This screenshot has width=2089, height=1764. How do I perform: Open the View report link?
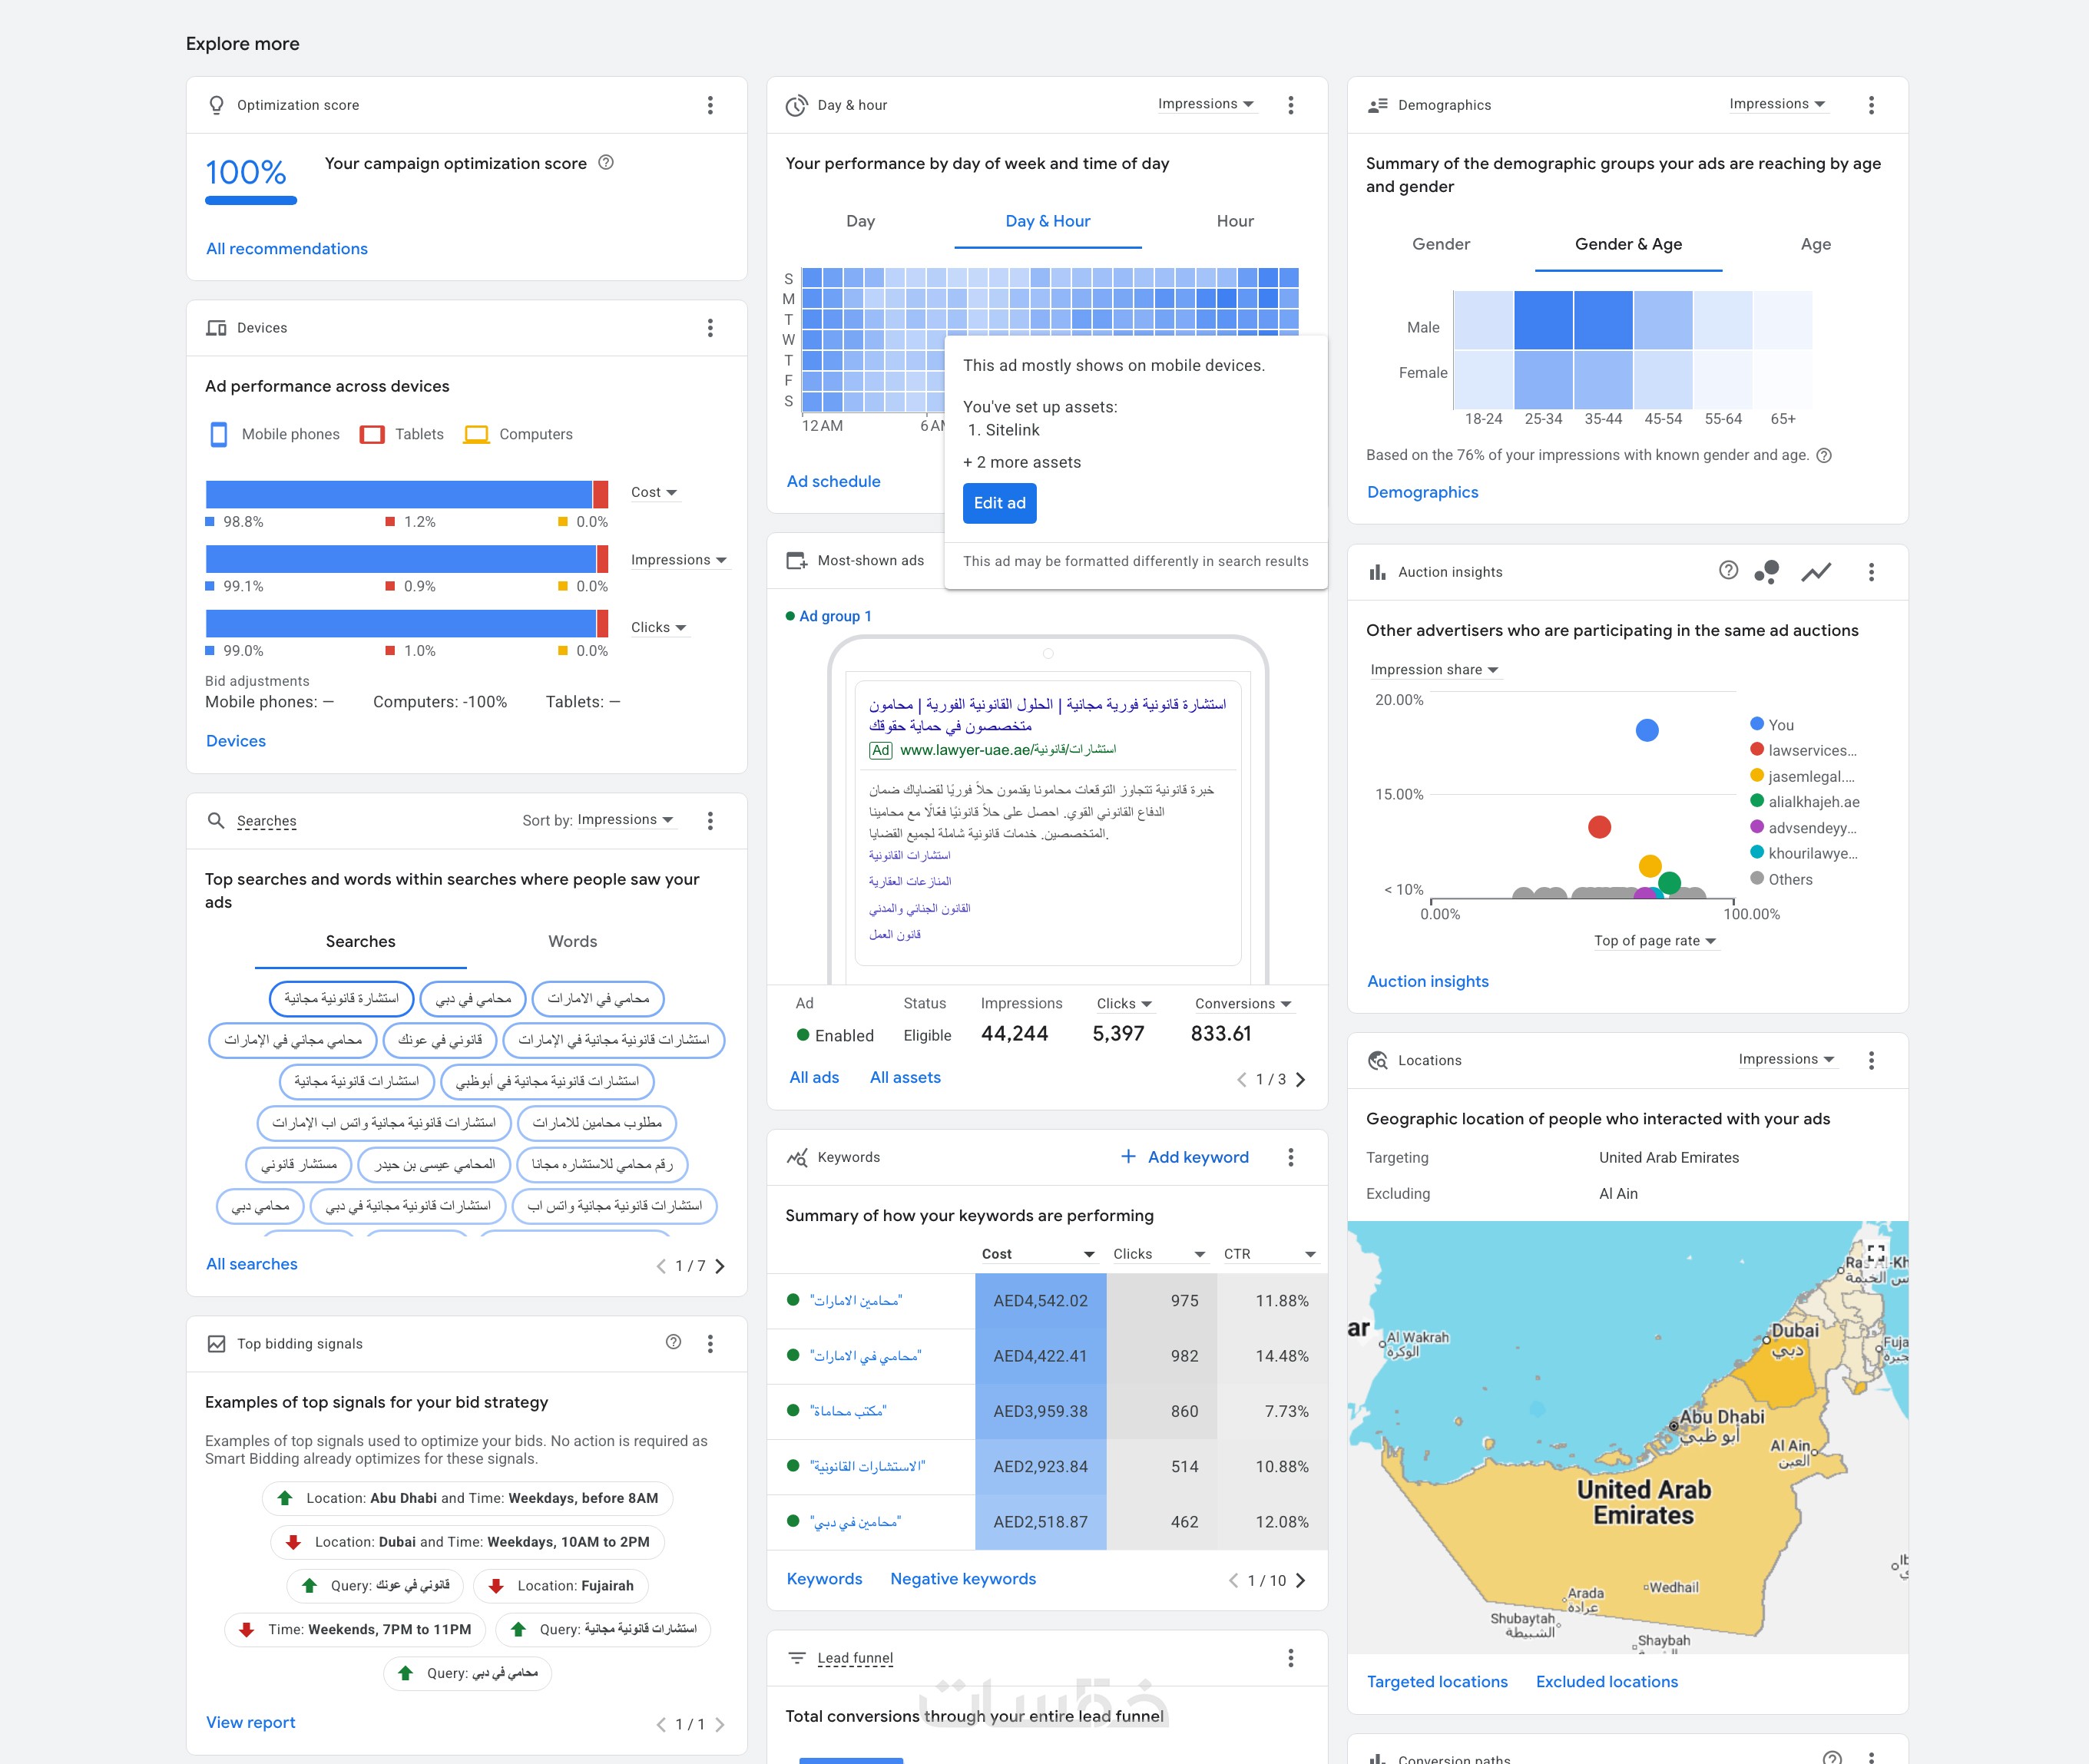coord(251,1723)
